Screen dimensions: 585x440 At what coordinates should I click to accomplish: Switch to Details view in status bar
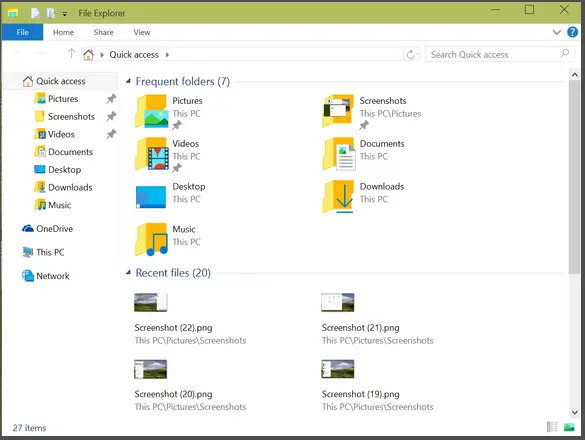pos(552,427)
